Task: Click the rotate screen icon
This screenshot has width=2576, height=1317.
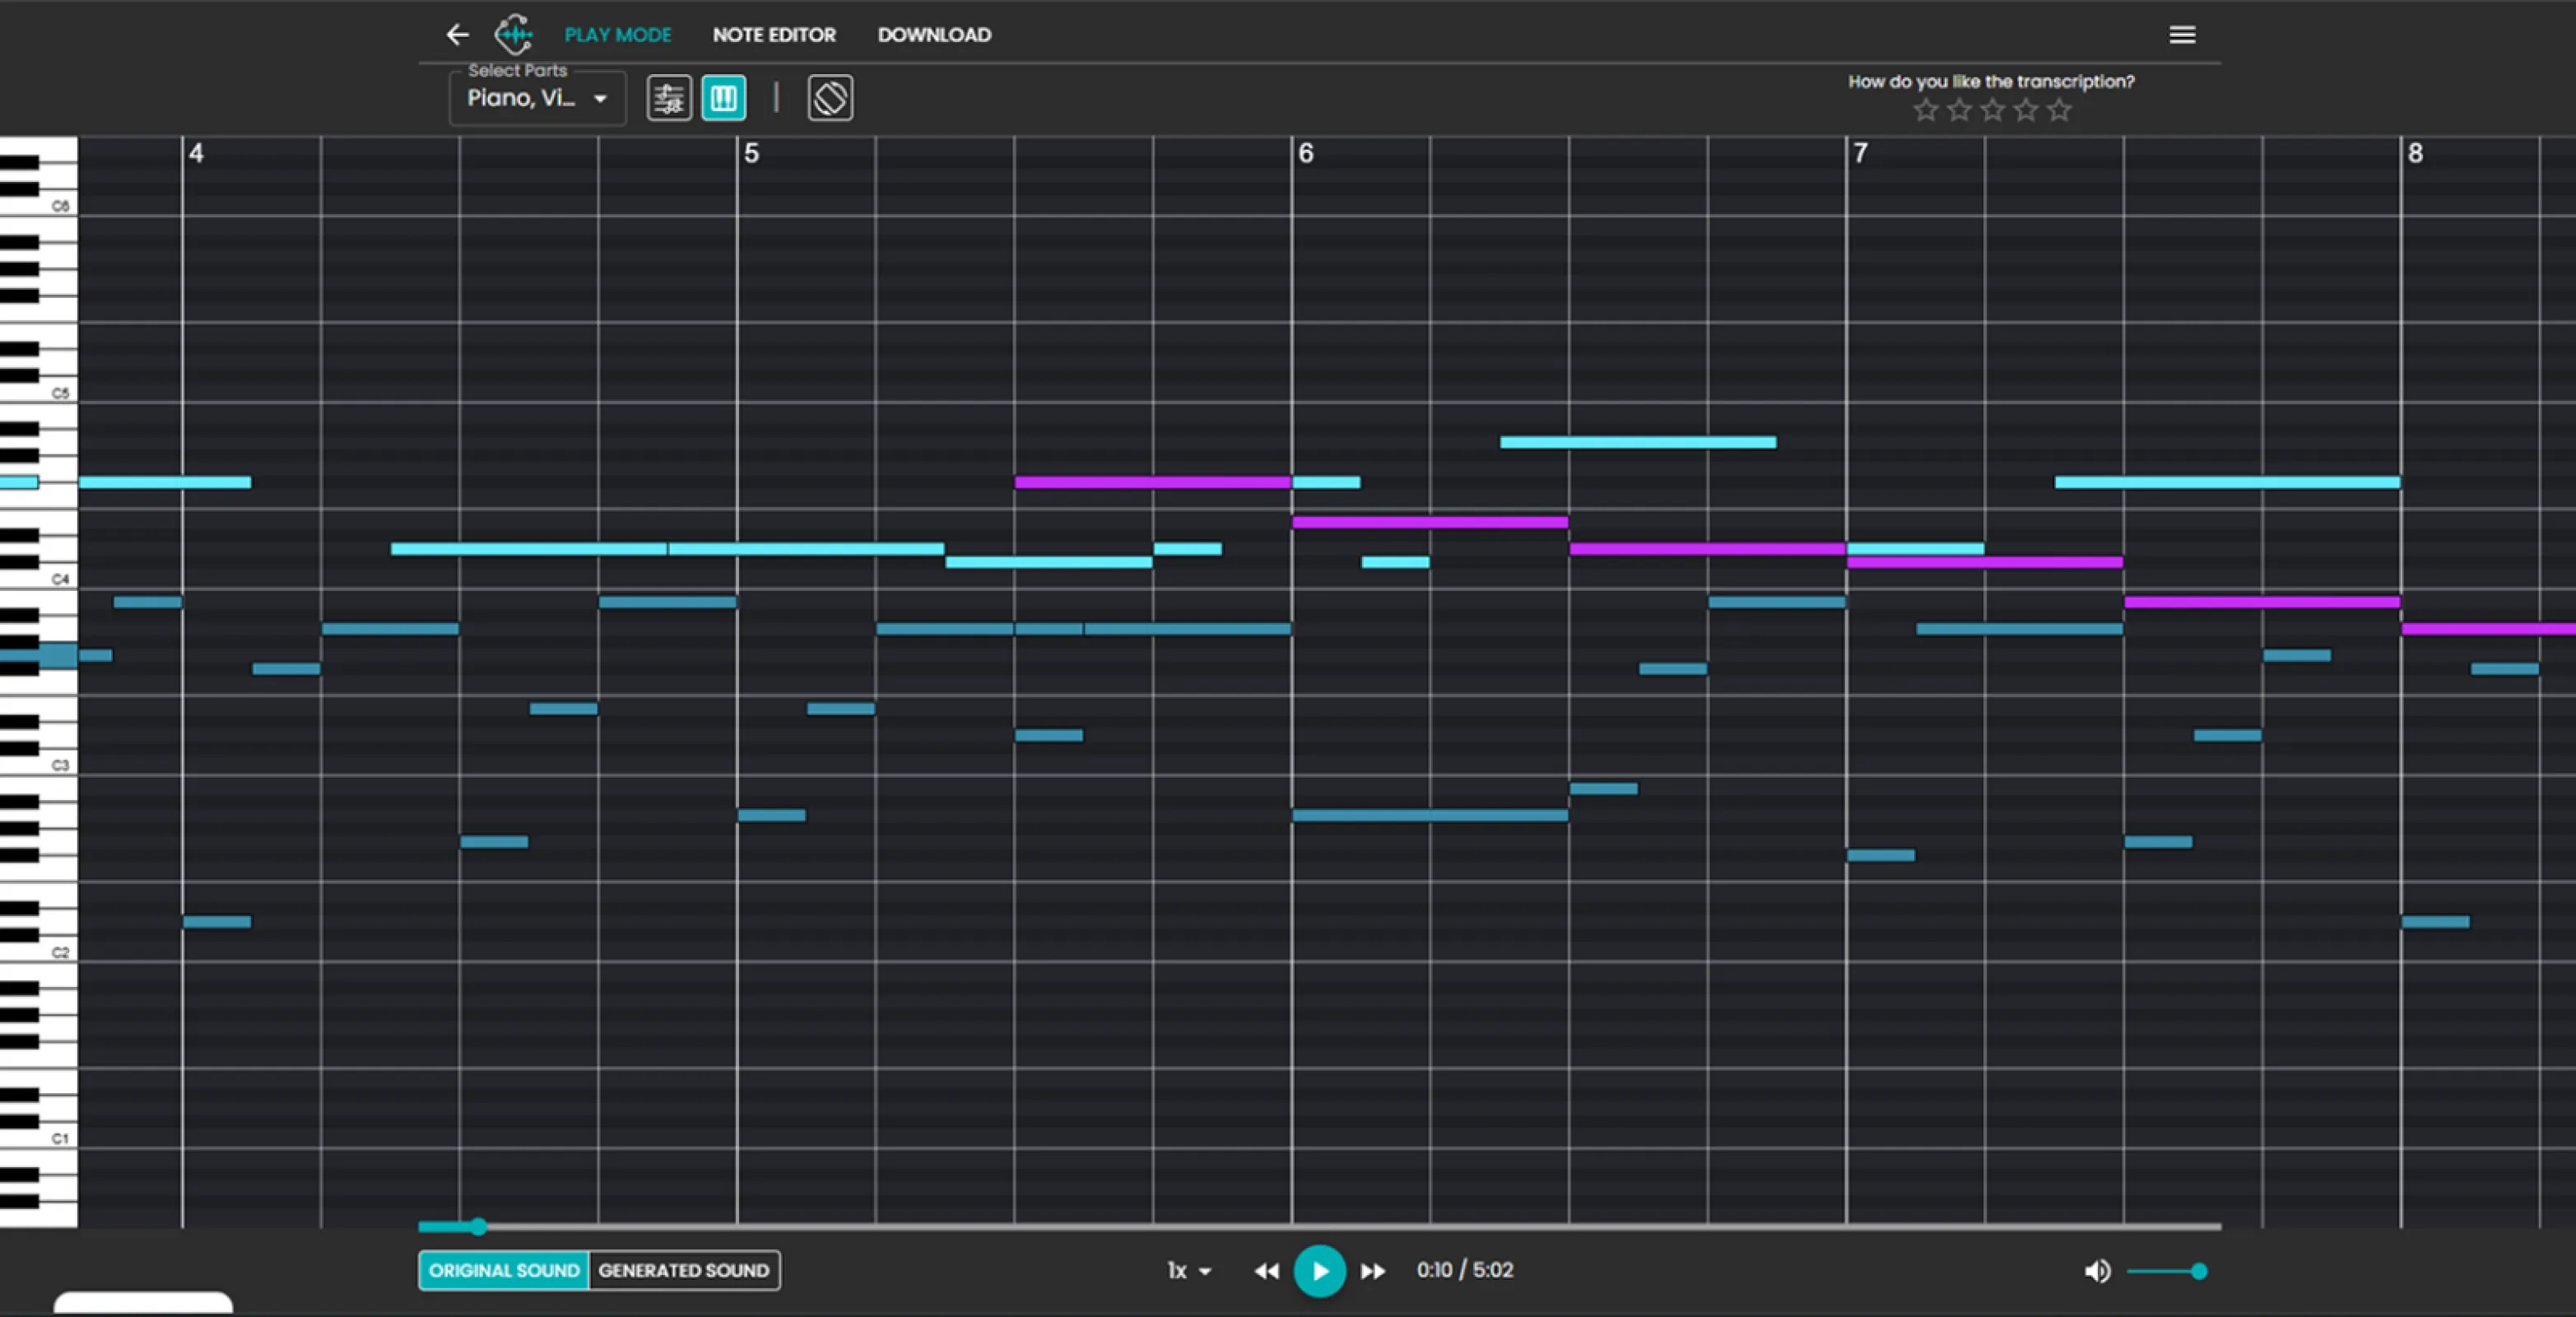Action: (x=830, y=98)
